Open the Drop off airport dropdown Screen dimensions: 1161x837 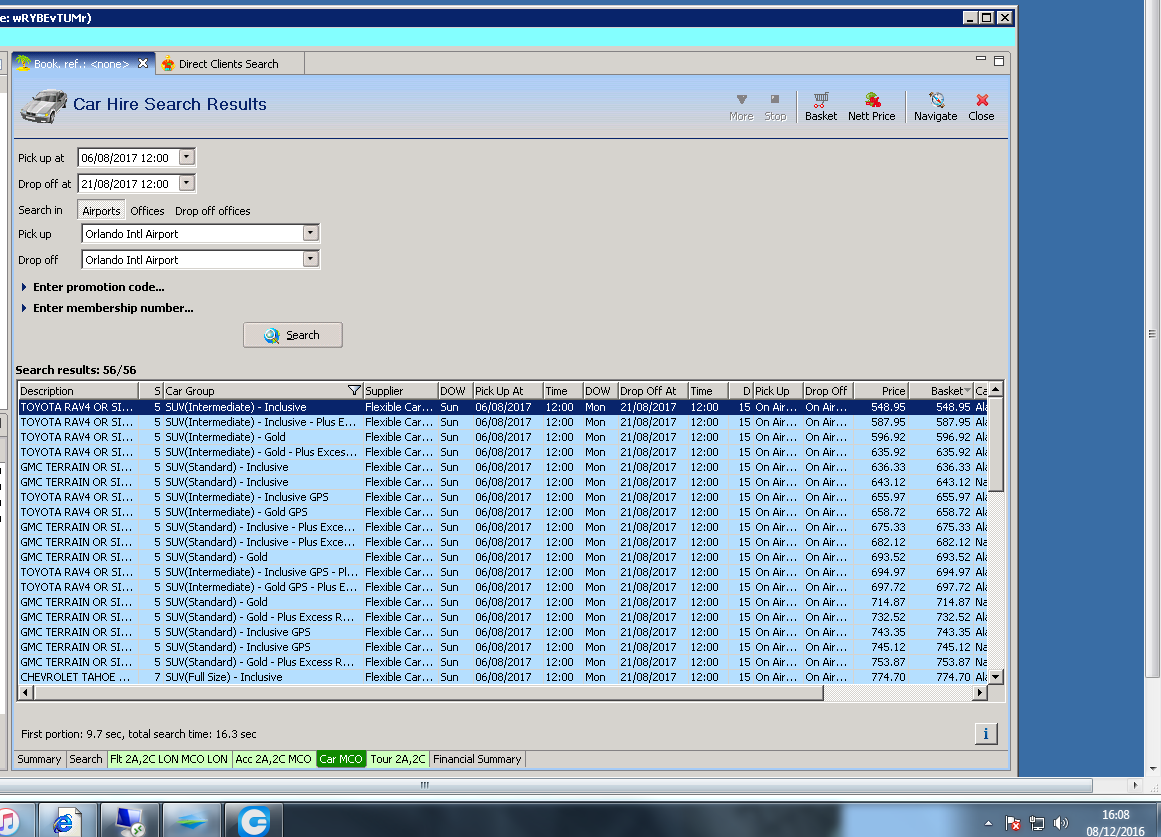point(310,259)
